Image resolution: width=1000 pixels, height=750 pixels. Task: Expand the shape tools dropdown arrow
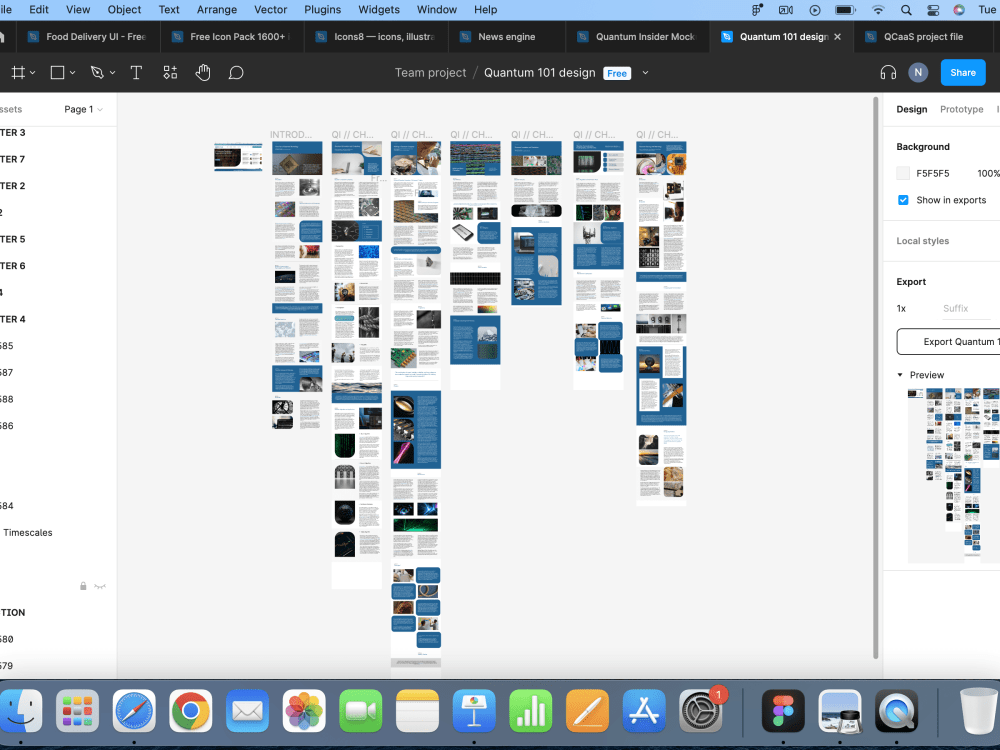73,73
